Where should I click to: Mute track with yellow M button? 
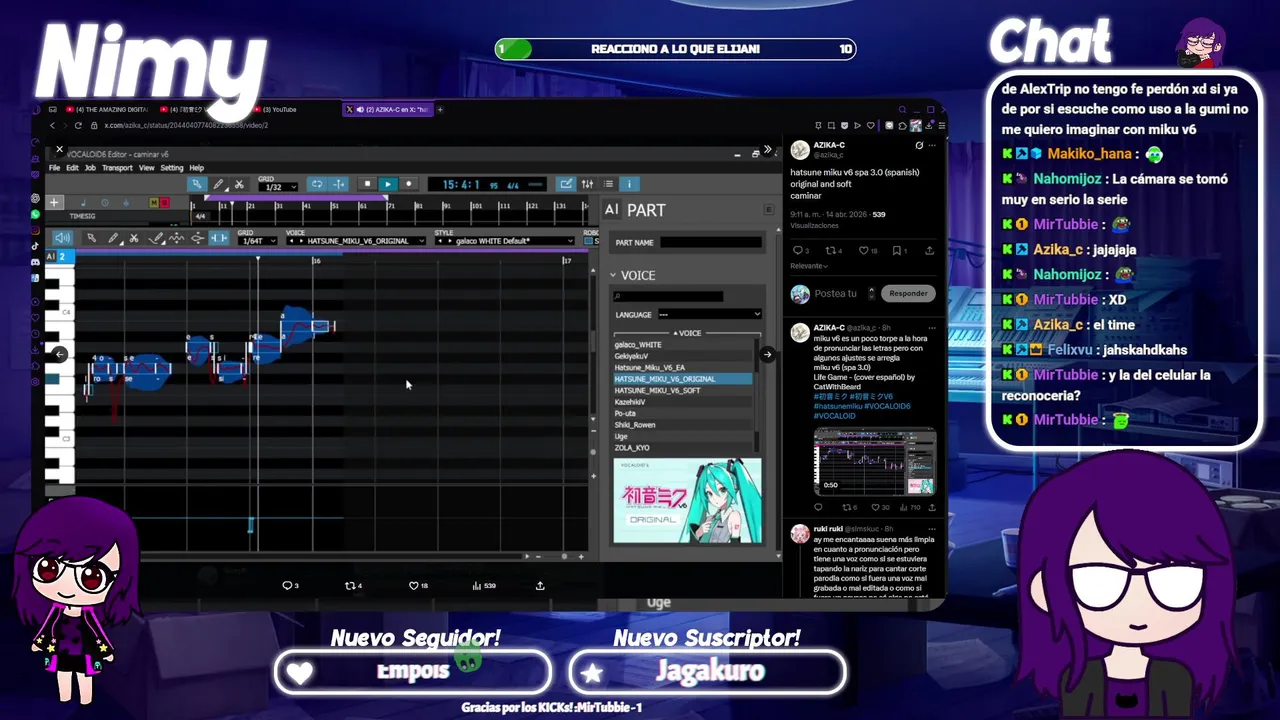click(x=154, y=203)
